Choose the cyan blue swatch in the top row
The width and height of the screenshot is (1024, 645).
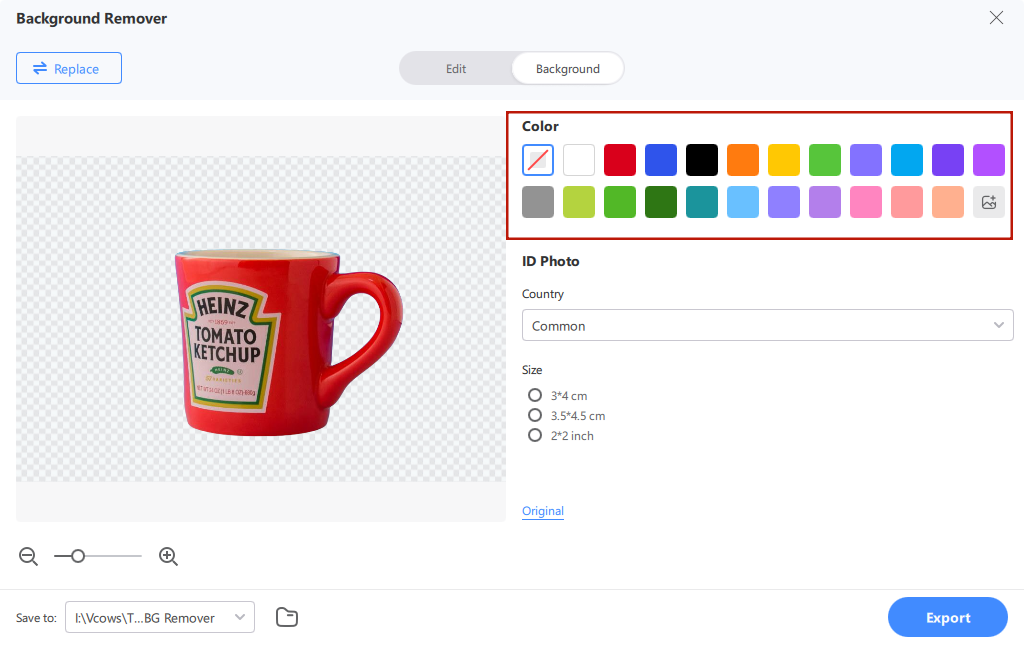907,160
